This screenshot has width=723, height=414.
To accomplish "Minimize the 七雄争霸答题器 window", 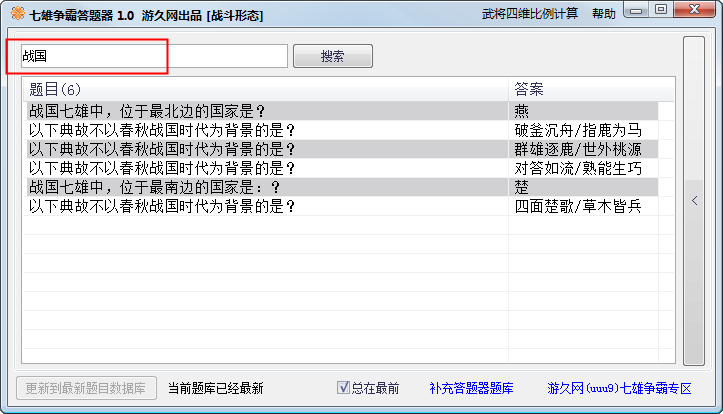I will click(636, 10).
